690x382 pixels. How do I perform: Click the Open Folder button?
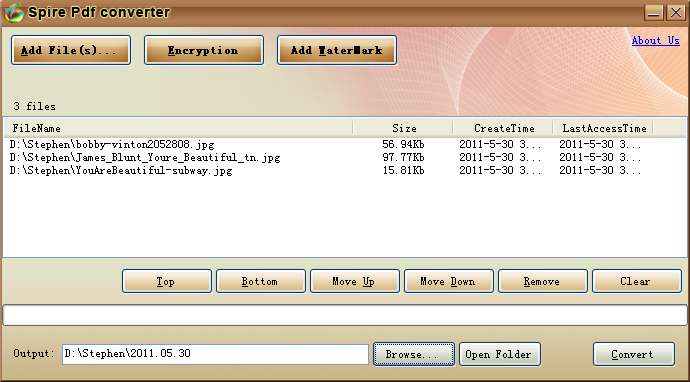[x=499, y=354]
